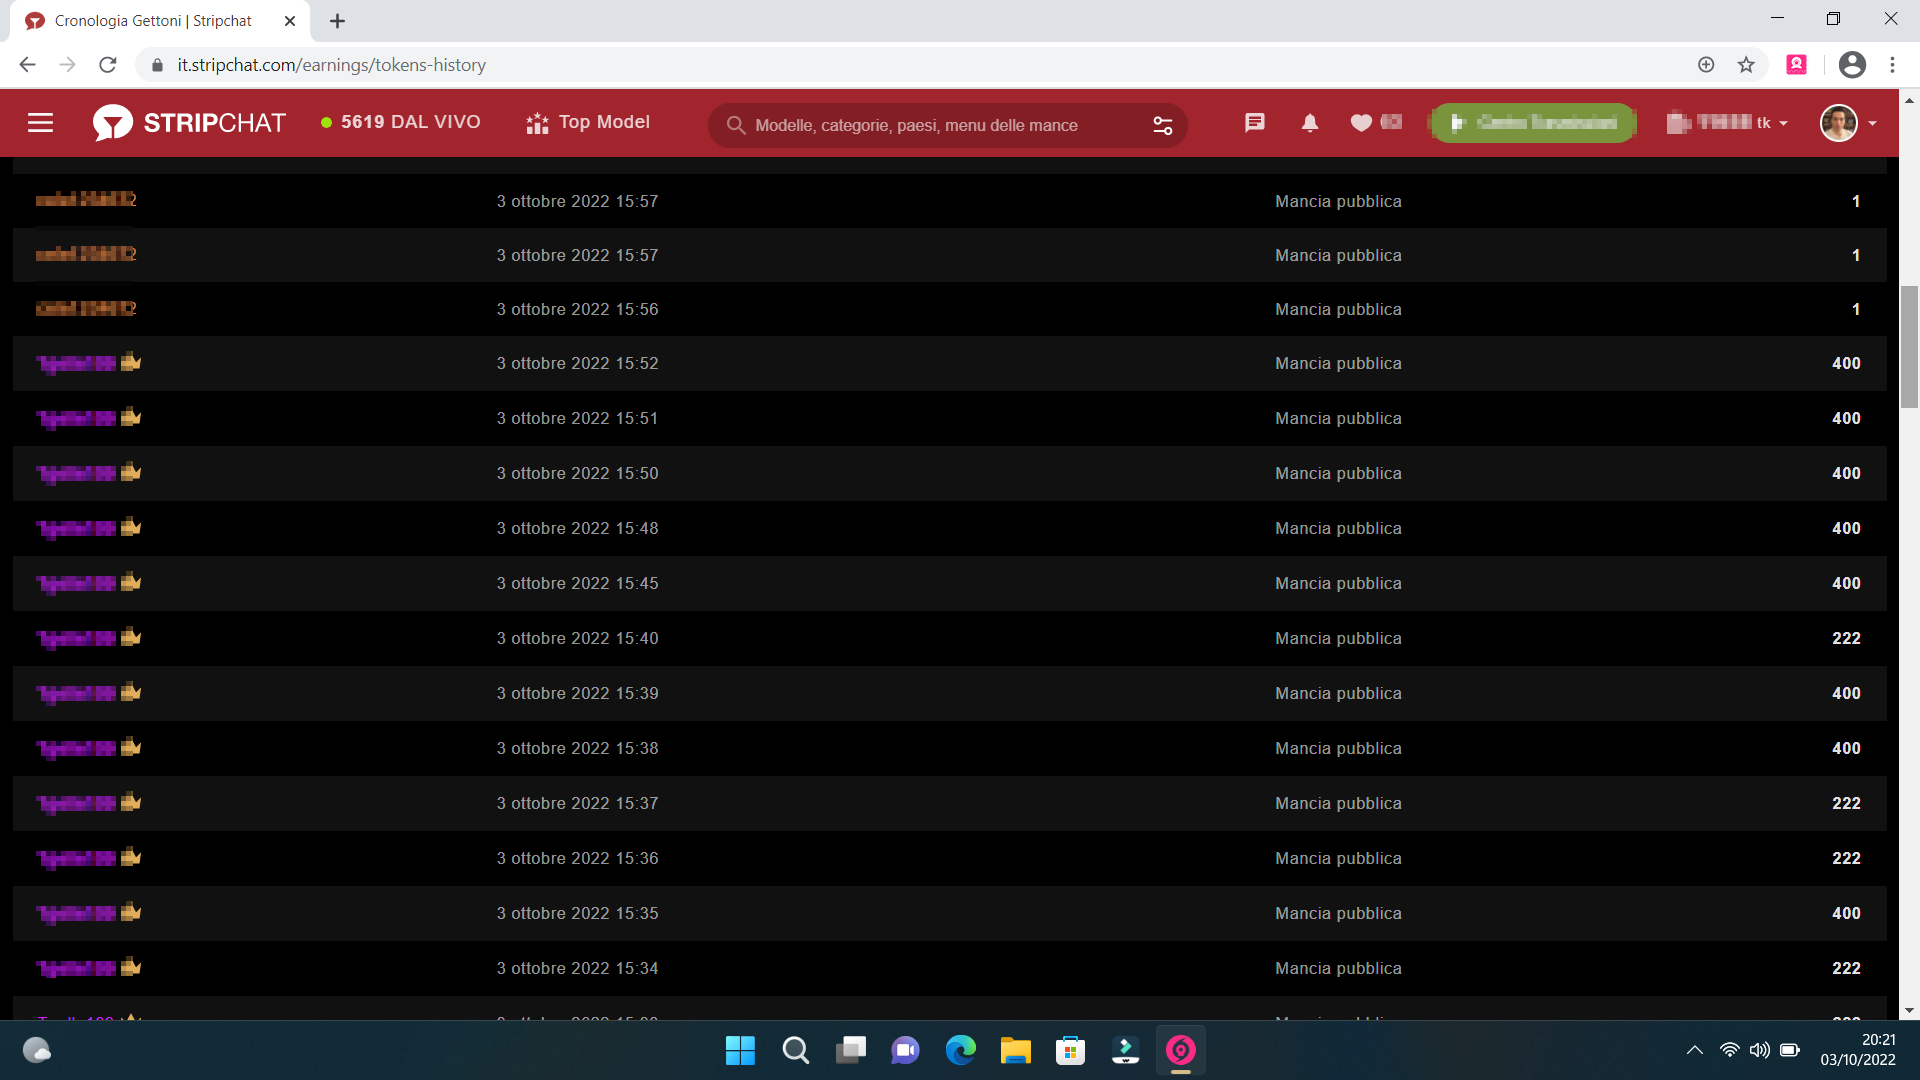The image size is (1920, 1080).
Task: Open the notifications bell
Action: pyautogui.click(x=1309, y=123)
